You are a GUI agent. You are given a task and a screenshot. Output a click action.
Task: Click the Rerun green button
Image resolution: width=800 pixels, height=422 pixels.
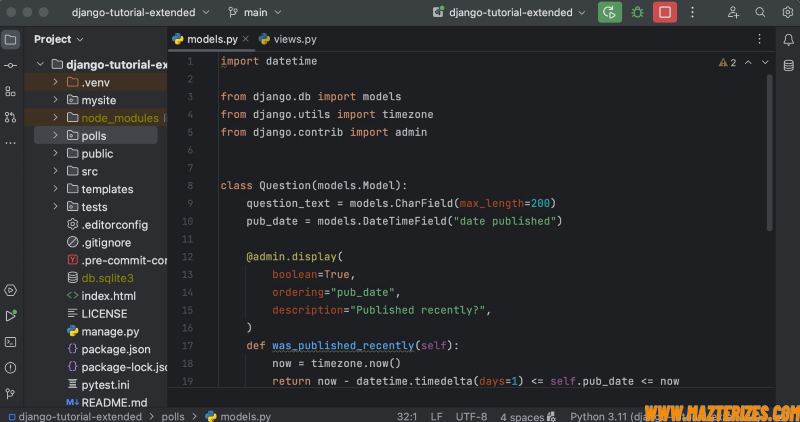coord(610,12)
